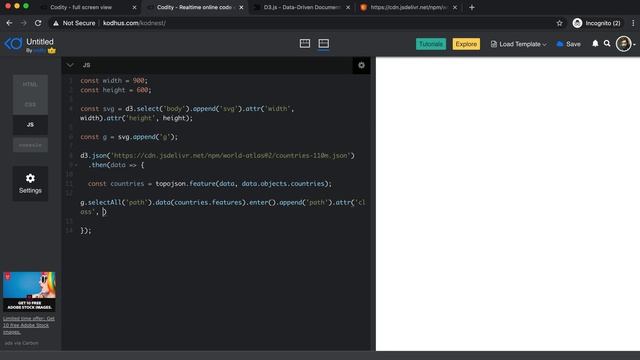The width and height of the screenshot is (640, 360).
Task: Select the JS panel button in sidebar
Action: (30, 125)
